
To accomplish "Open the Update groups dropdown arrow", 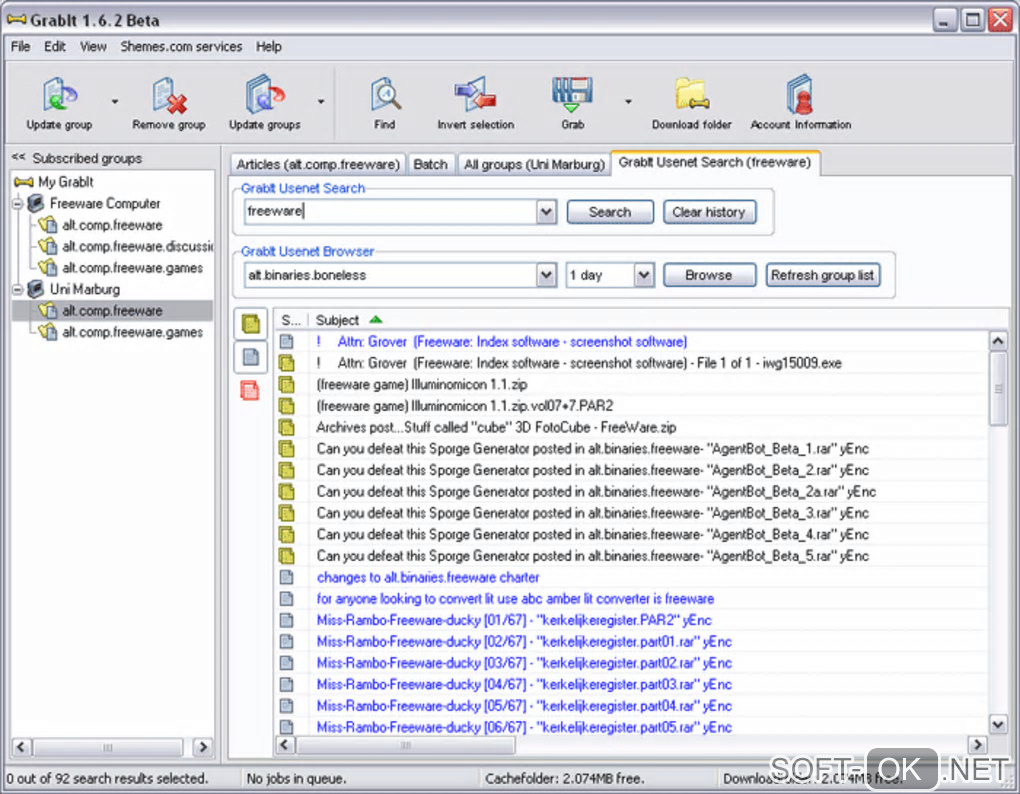I will pos(321,101).
